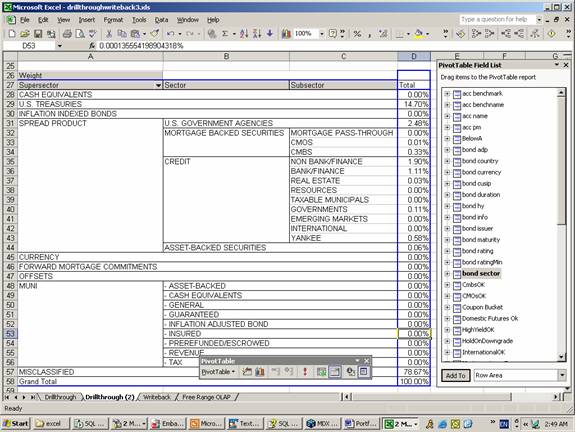
Task: Open the Fill Color dropdown arrow
Action: point(428,34)
